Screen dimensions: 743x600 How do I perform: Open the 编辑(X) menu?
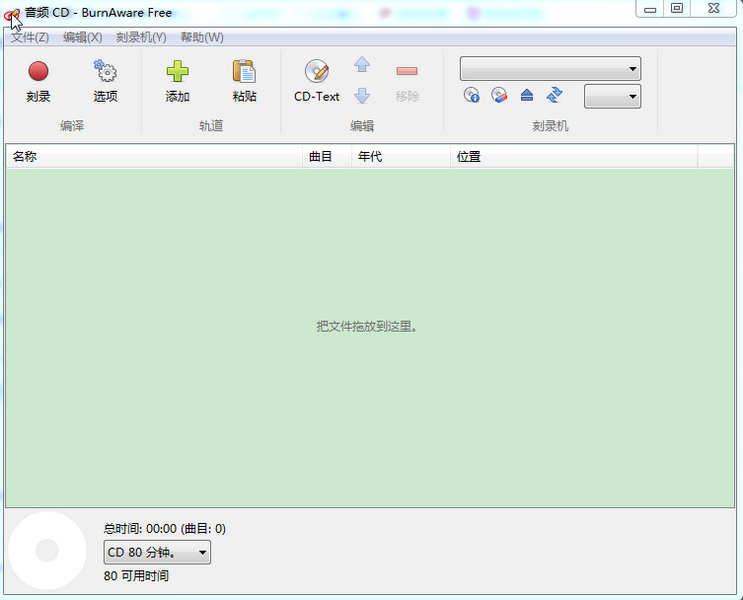point(82,37)
